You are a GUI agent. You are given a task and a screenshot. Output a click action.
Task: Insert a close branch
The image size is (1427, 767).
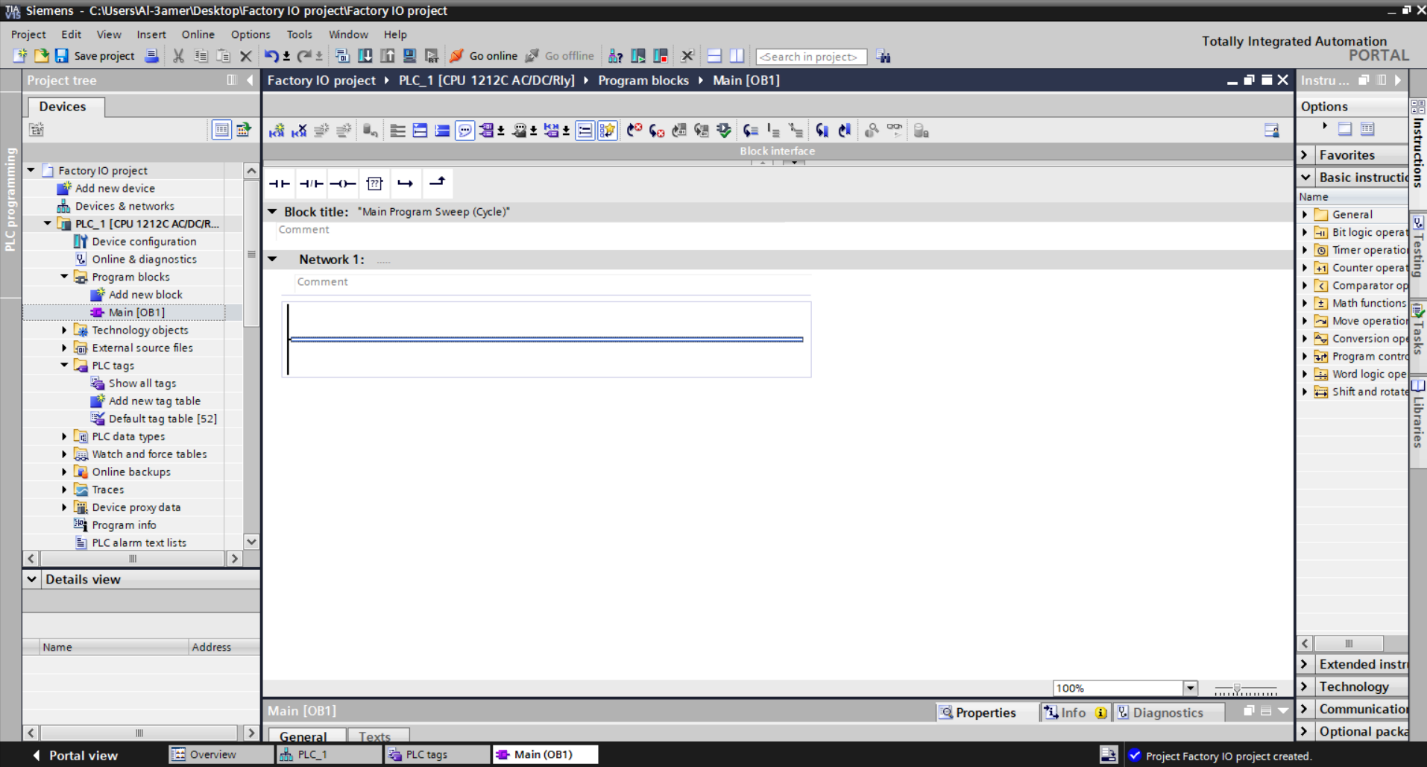click(437, 183)
